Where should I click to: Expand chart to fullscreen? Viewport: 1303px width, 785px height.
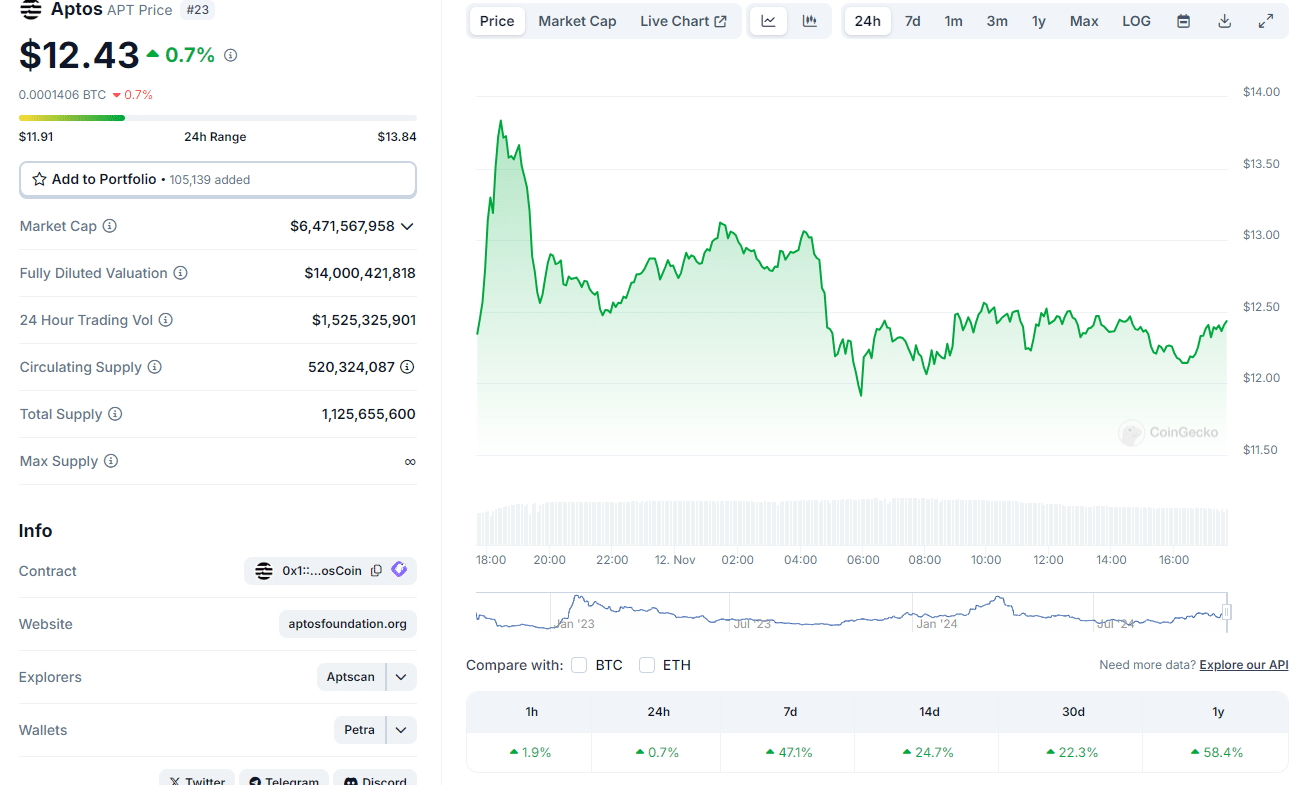pos(1266,21)
